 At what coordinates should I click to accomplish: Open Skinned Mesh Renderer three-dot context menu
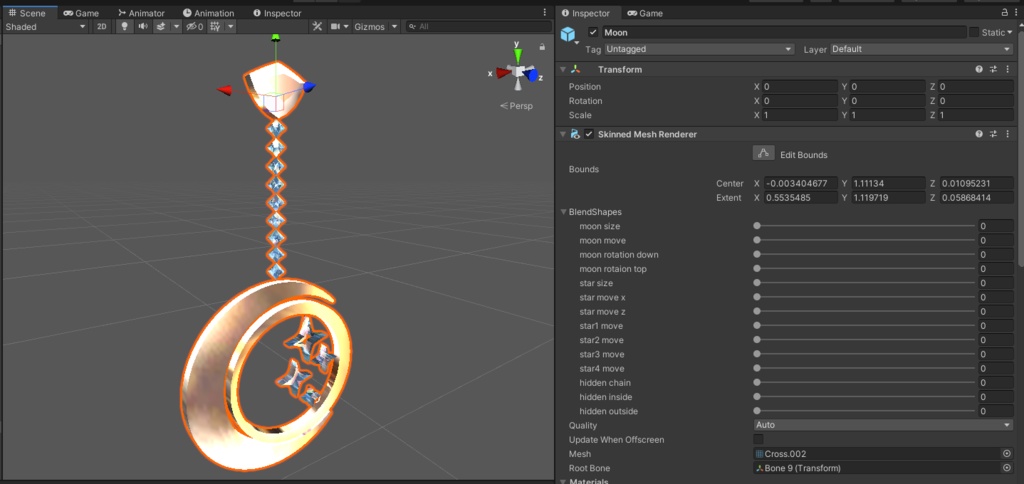pos(1007,134)
